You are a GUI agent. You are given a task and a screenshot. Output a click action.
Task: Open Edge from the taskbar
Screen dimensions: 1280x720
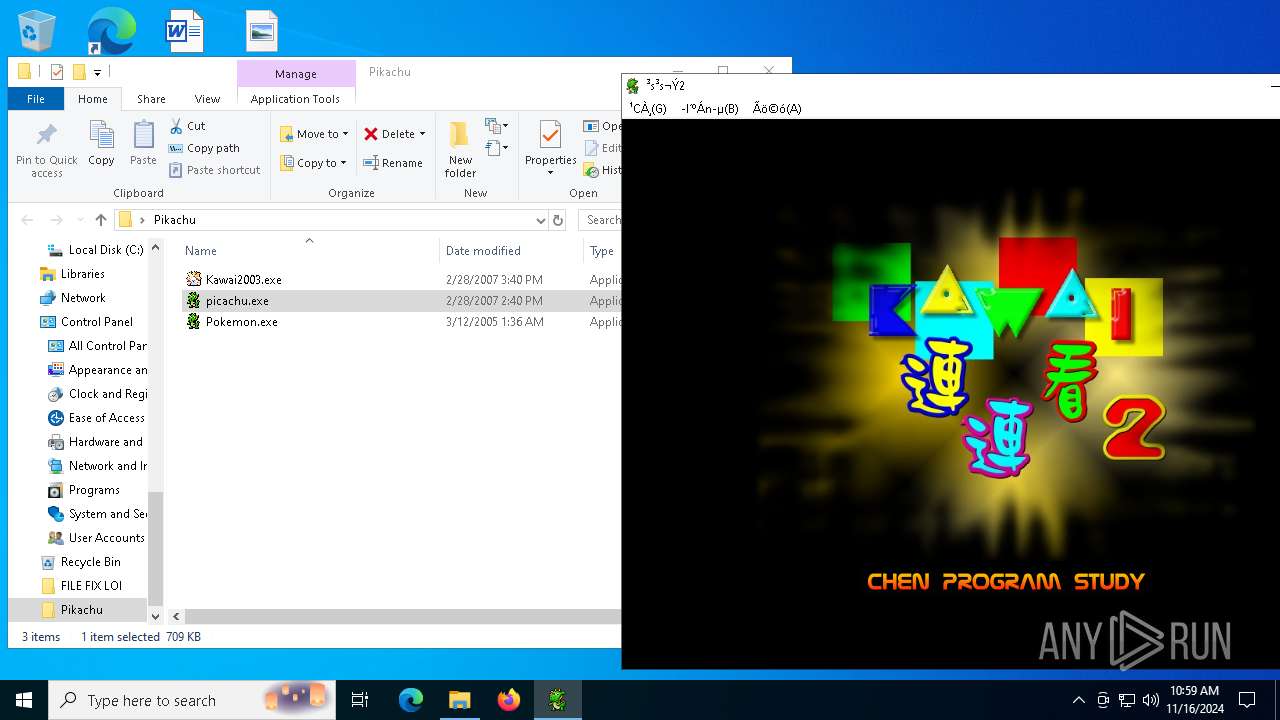(x=411, y=700)
